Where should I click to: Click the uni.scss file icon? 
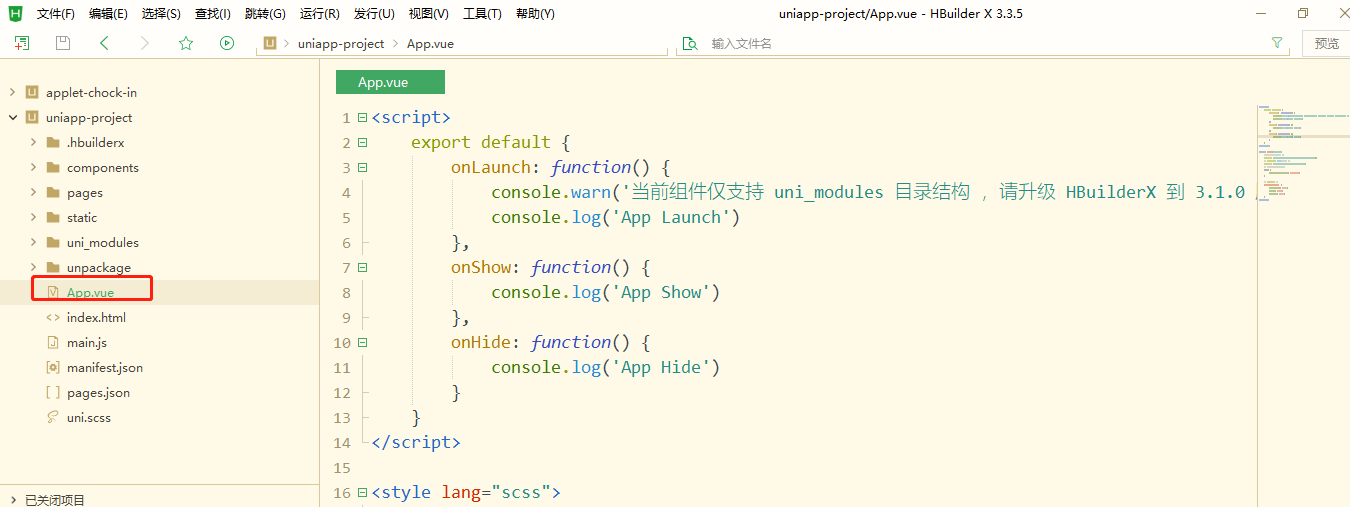coord(53,418)
